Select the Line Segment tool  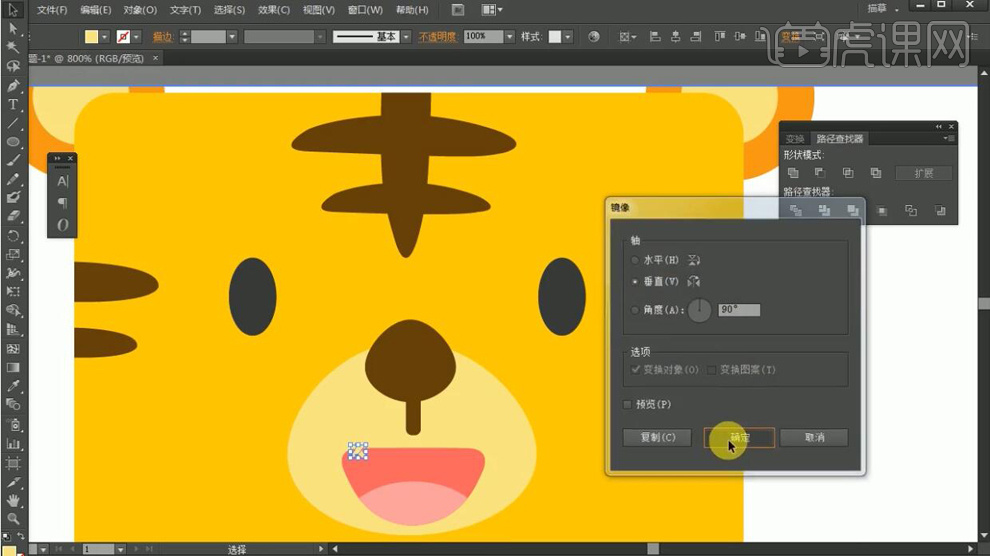[13, 124]
